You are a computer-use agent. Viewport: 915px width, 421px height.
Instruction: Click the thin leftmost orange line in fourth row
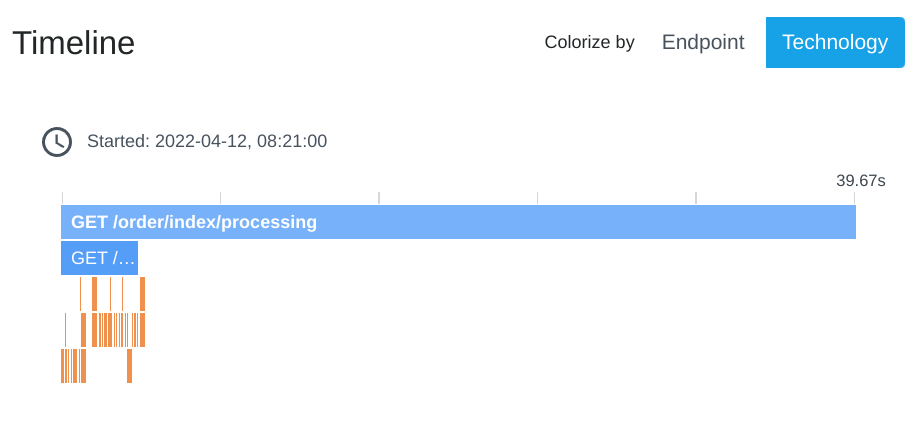click(66, 330)
